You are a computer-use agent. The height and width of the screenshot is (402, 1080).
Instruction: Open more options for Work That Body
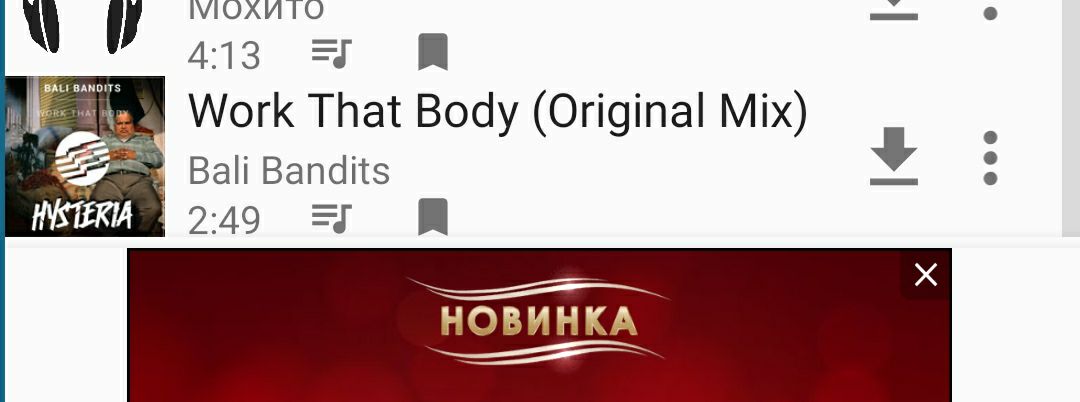990,158
